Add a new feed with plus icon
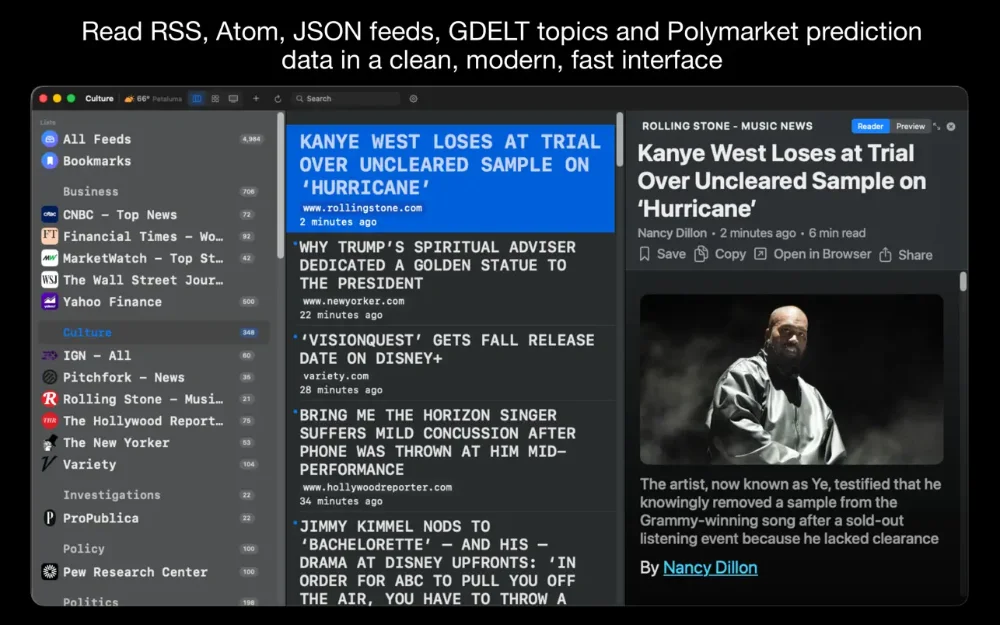Viewport: 1000px width, 625px height. [x=256, y=99]
